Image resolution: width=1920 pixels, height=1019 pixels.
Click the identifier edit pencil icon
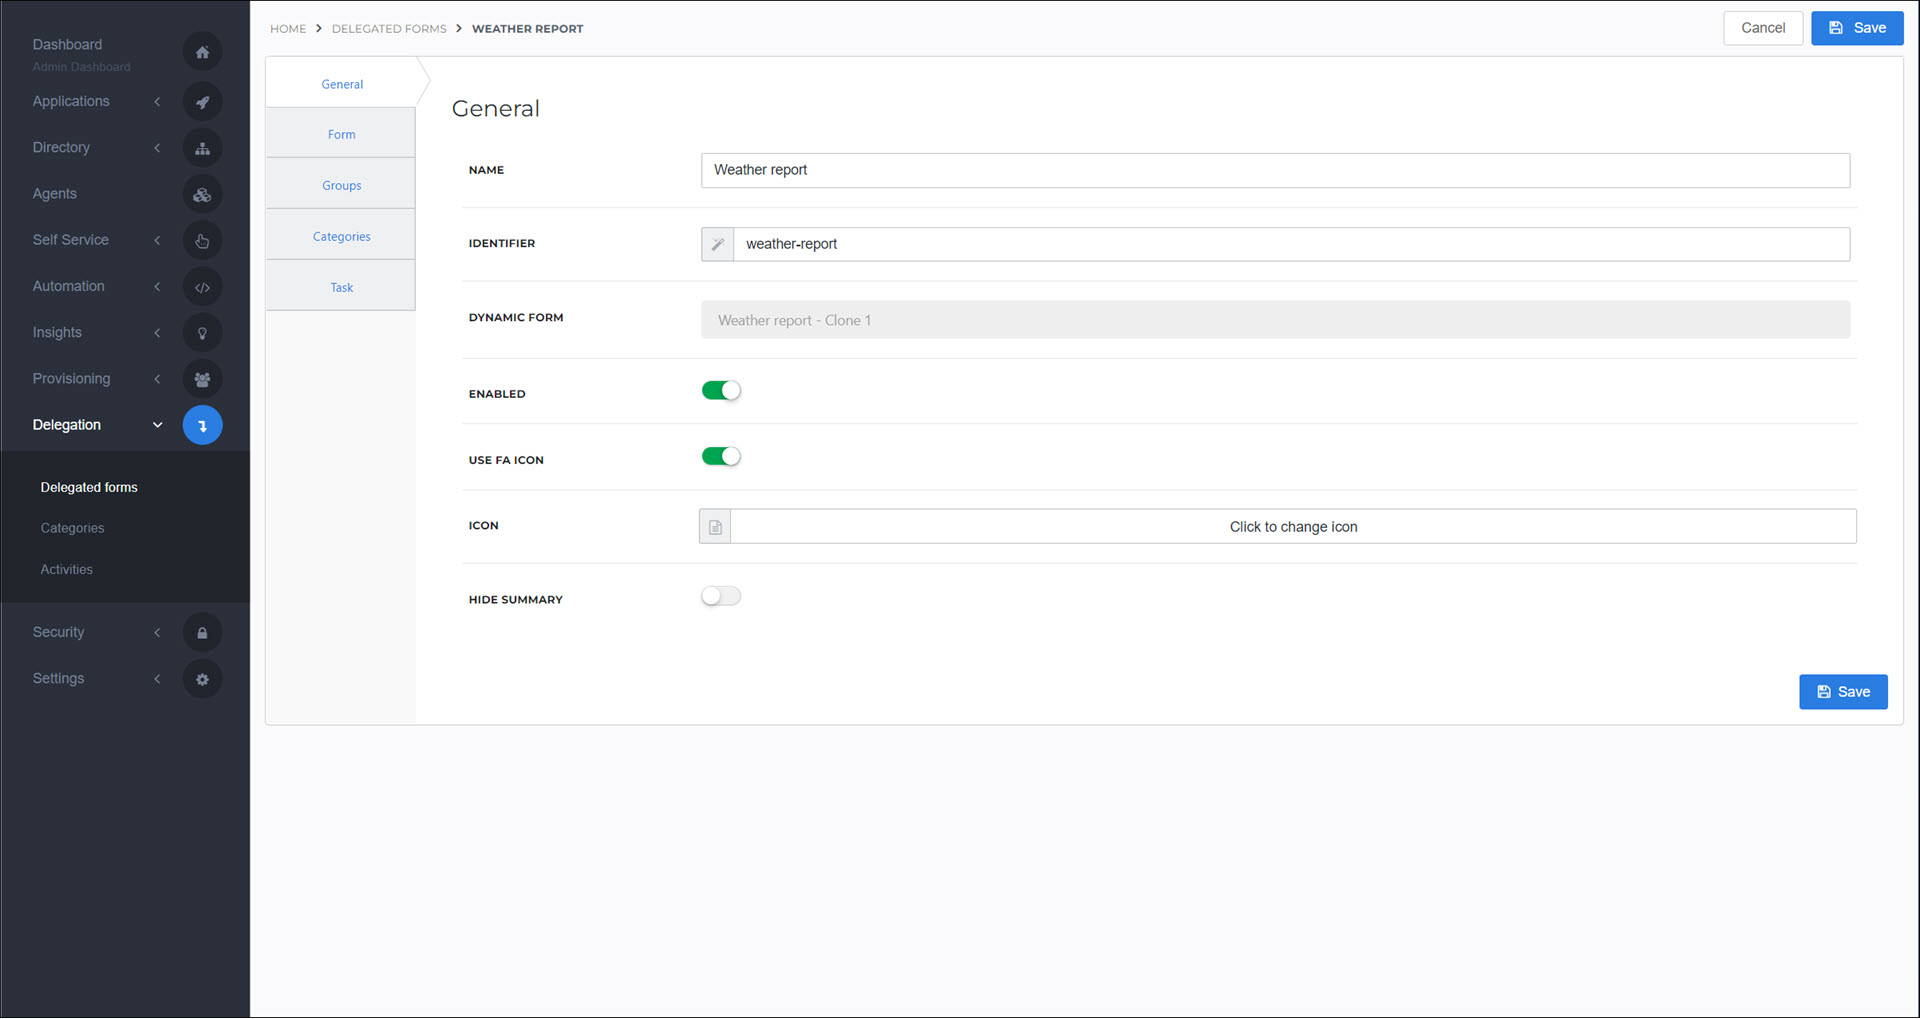717,244
